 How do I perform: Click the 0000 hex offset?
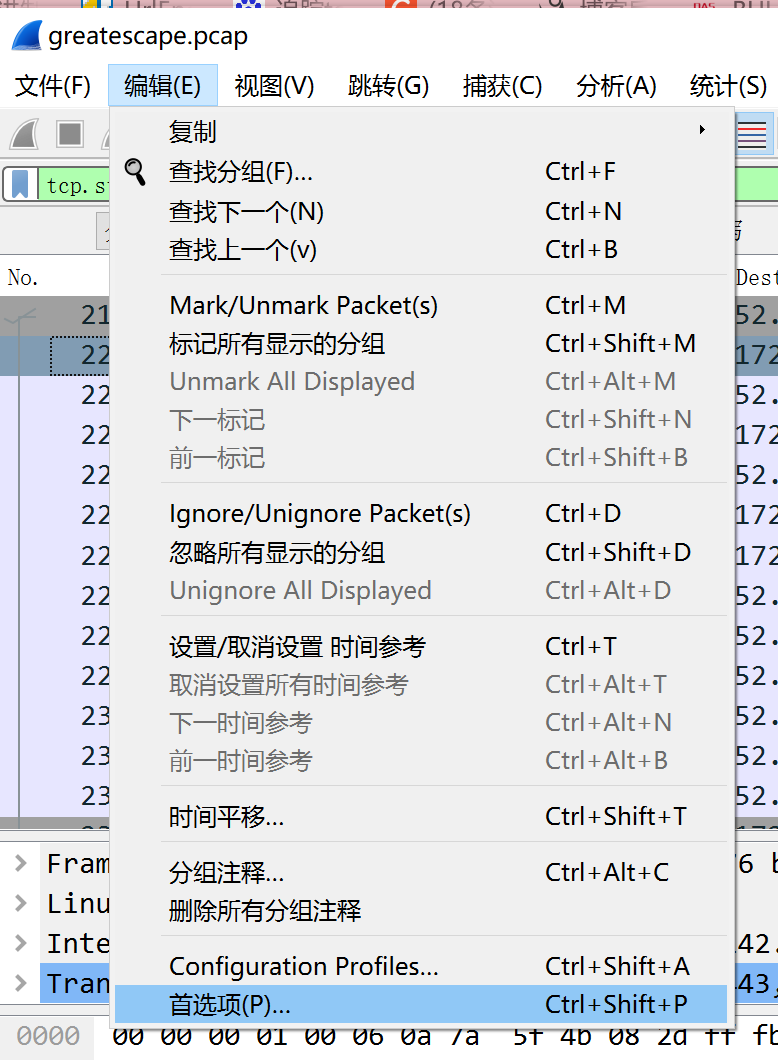tap(48, 1036)
